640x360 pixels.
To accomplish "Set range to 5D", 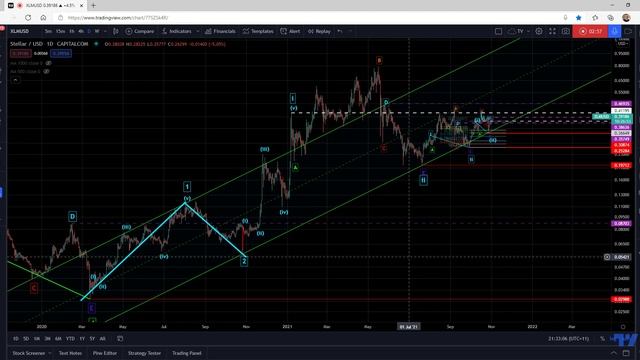I will click(26, 338).
